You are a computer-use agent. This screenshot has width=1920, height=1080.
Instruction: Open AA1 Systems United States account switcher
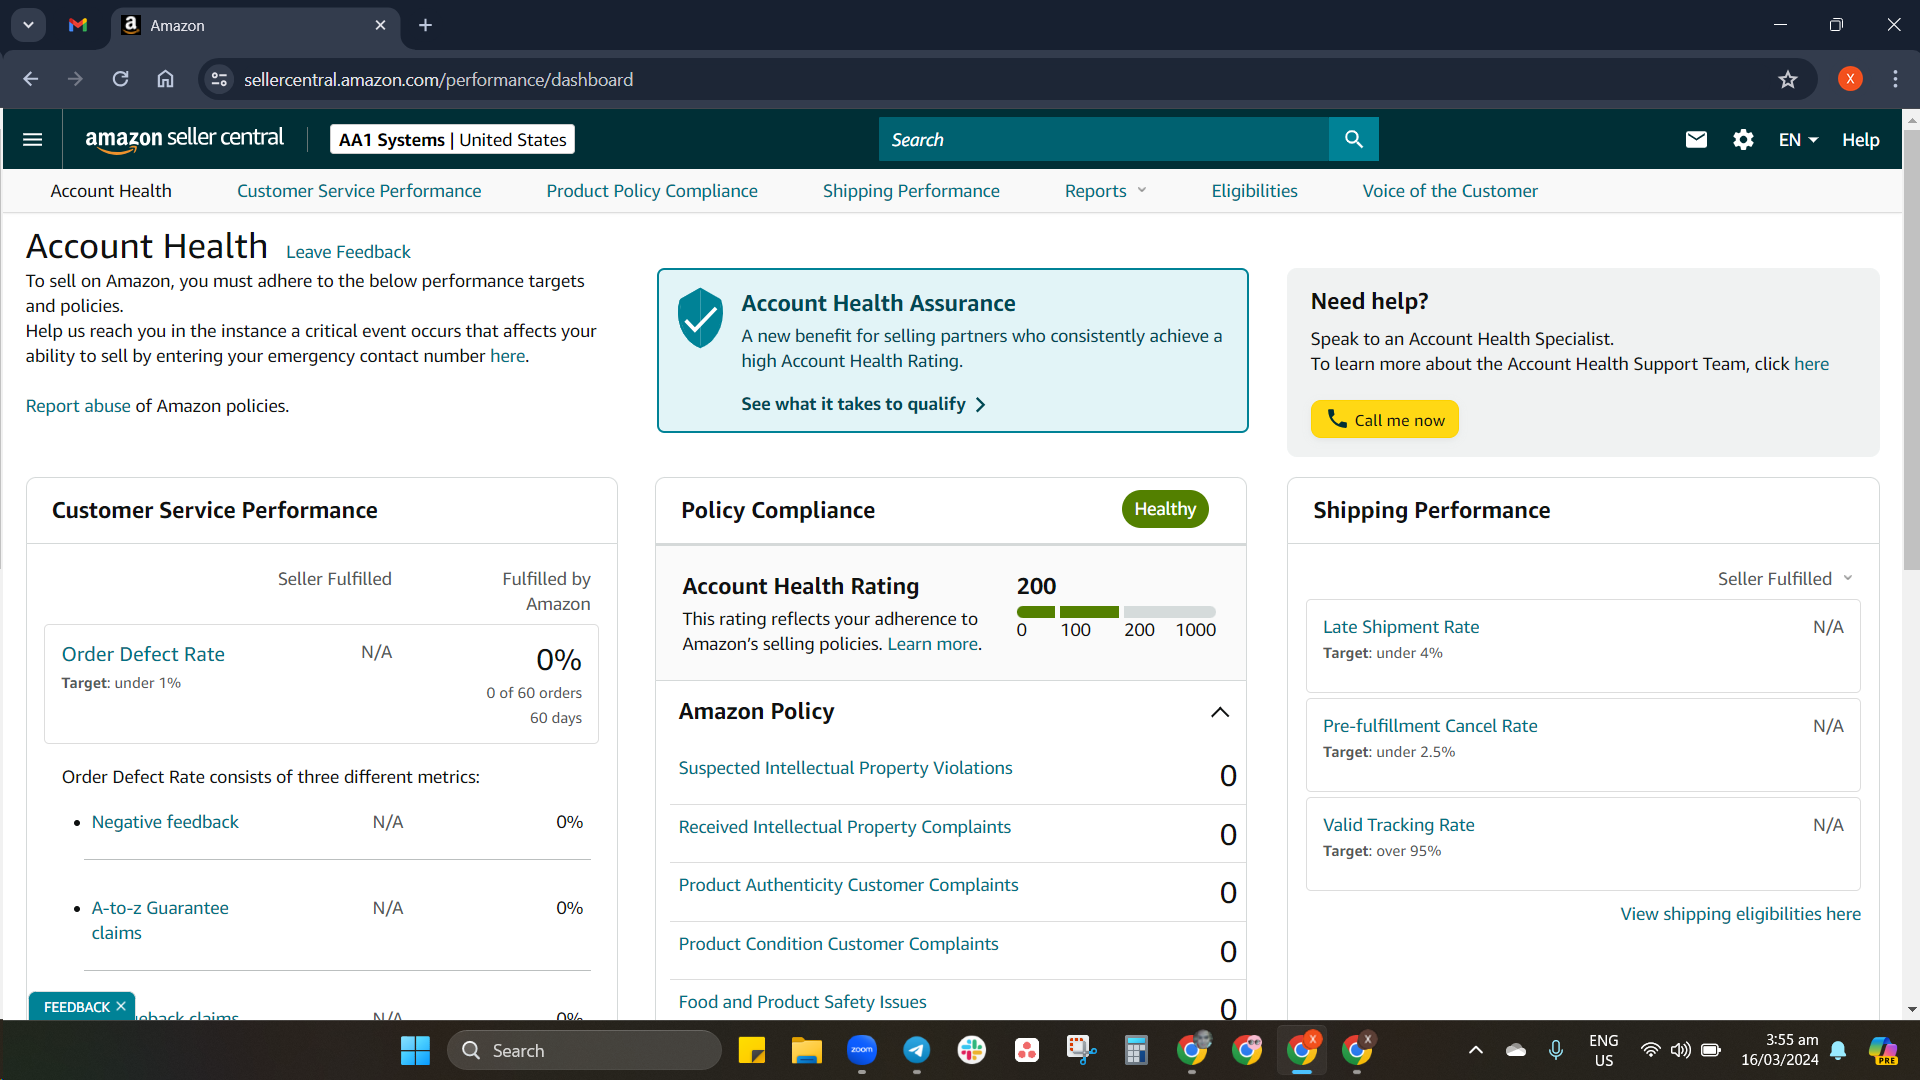(x=452, y=139)
